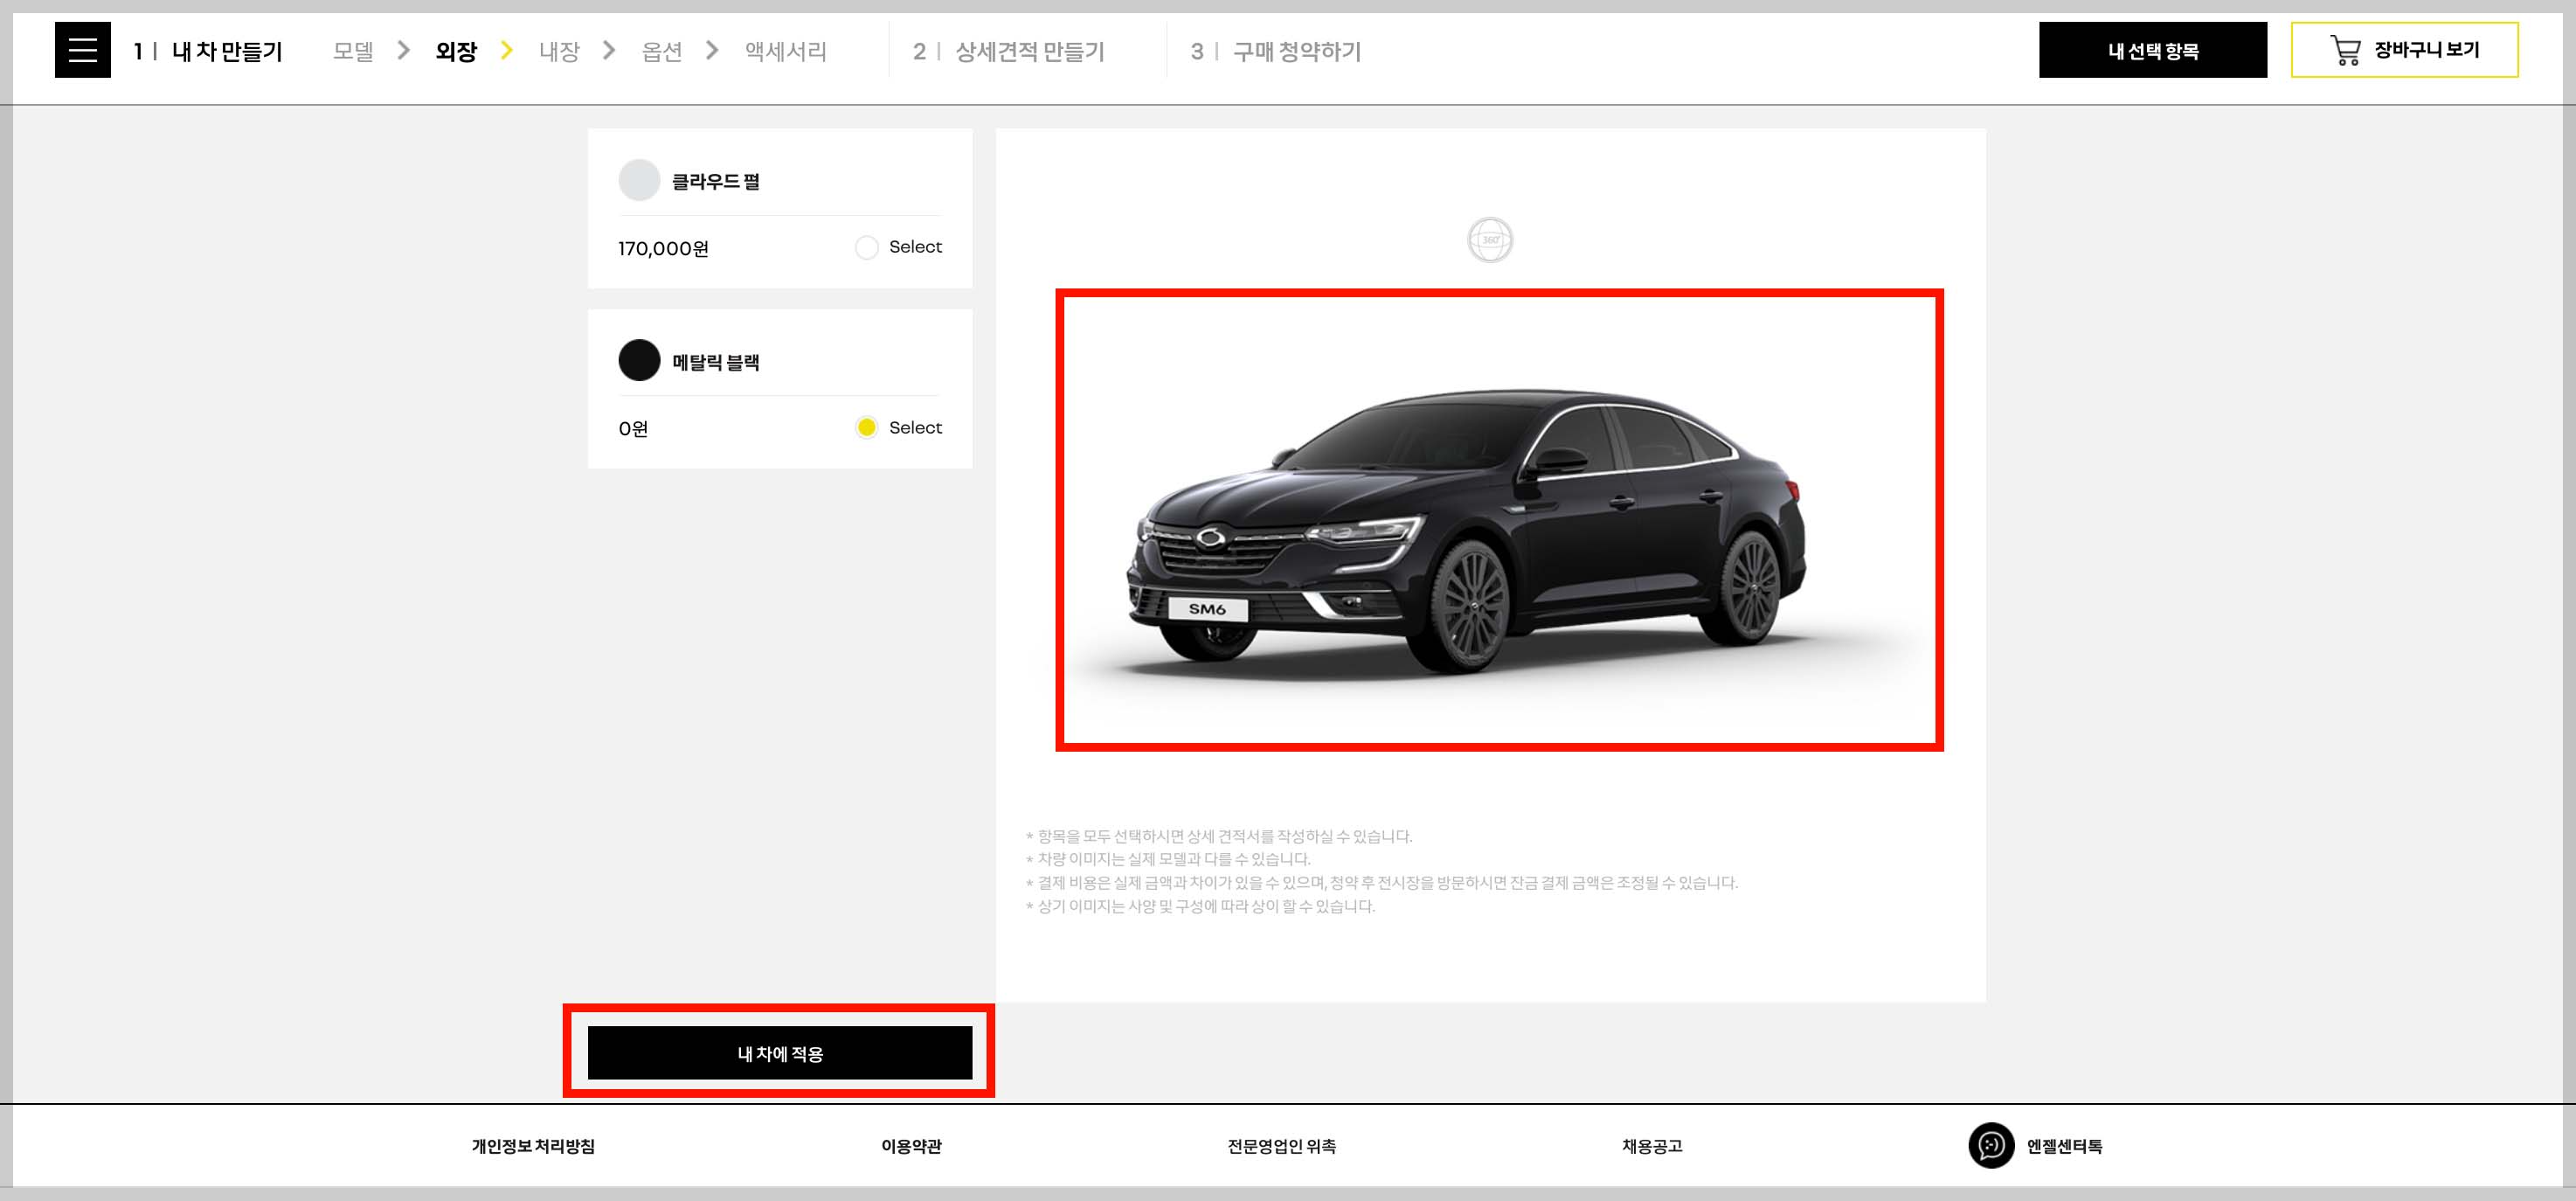This screenshot has width=2576, height=1201.
Task: Open the 내 선택 항목 button
Action: (x=2152, y=50)
